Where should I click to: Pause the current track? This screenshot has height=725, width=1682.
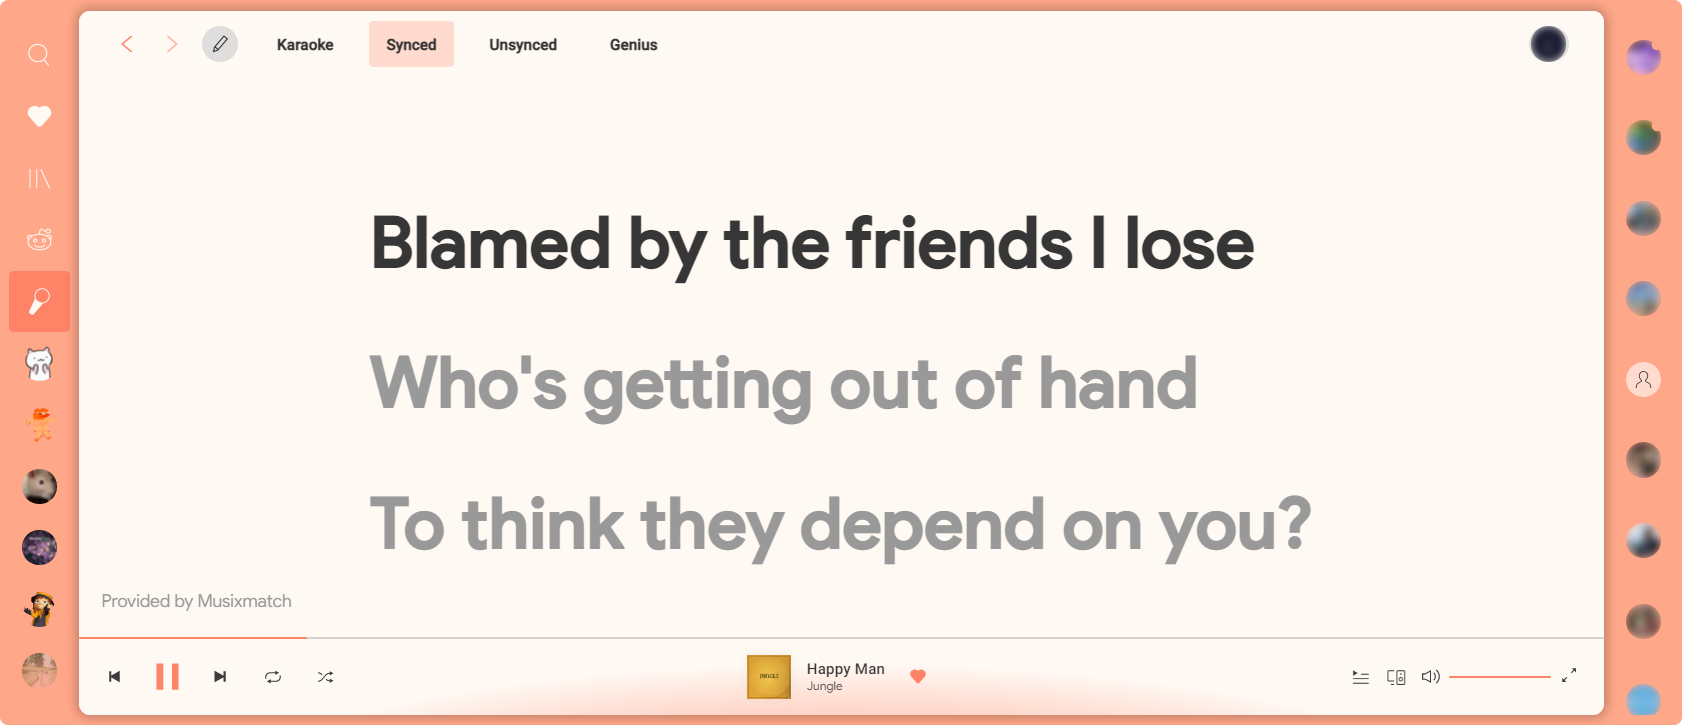click(167, 677)
